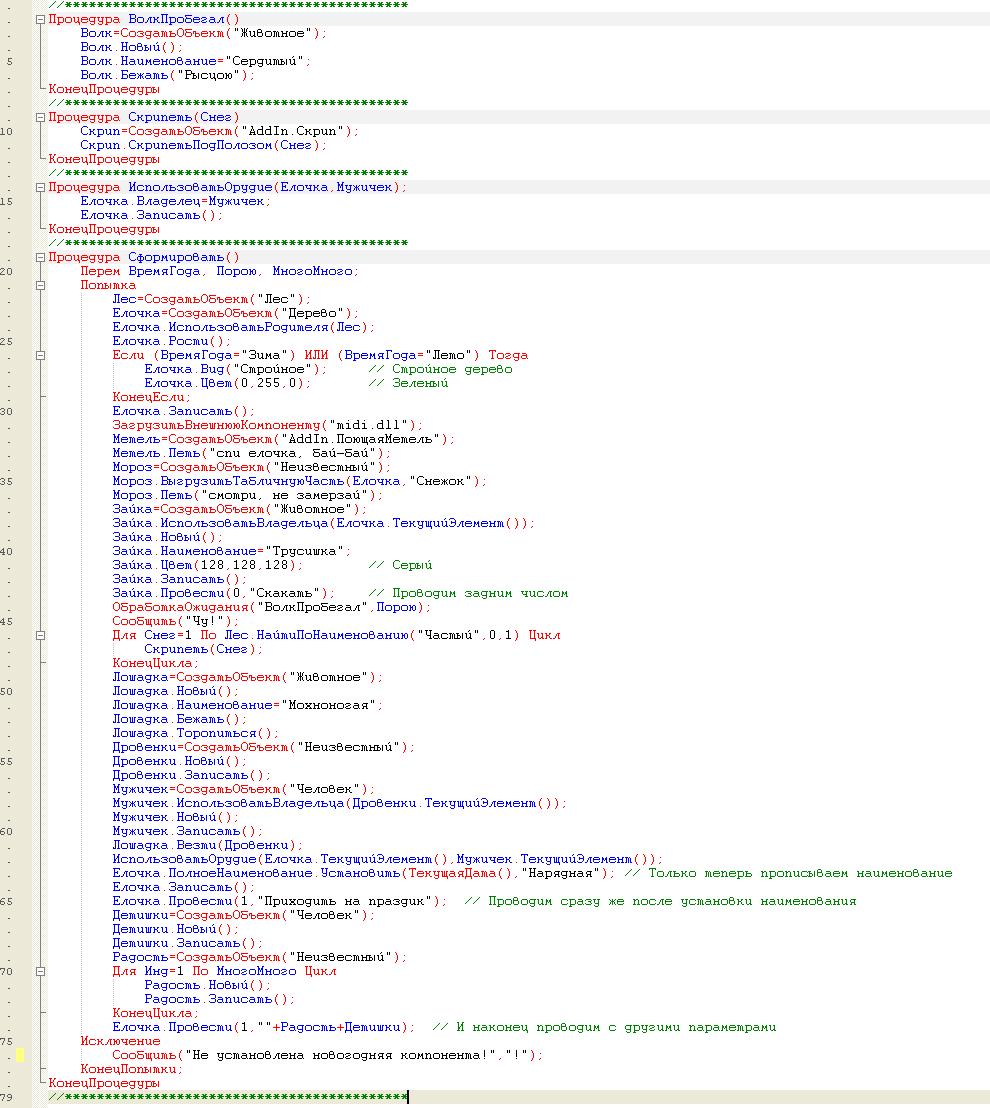The image size is (990, 1108).
Task: Place cursor on the Исключение keyword
Action: pos(120,1041)
